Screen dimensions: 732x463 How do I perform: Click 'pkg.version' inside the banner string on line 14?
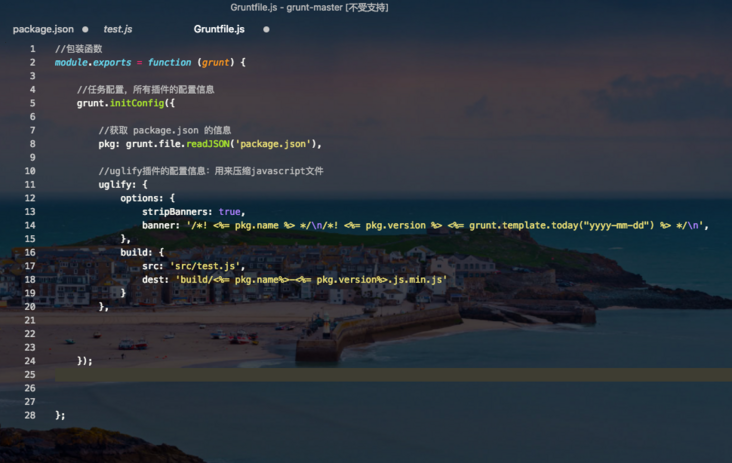(x=395, y=225)
